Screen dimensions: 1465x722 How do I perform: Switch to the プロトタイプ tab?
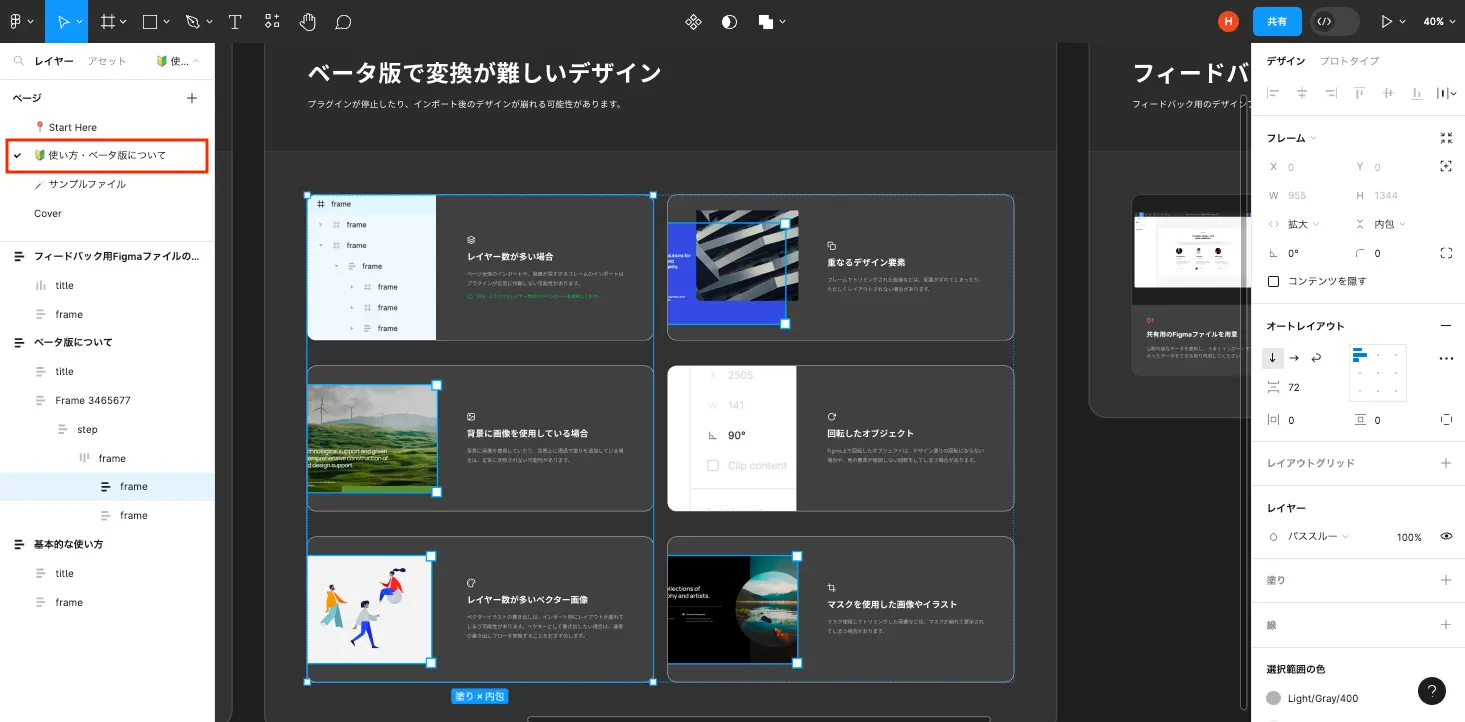point(1349,61)
